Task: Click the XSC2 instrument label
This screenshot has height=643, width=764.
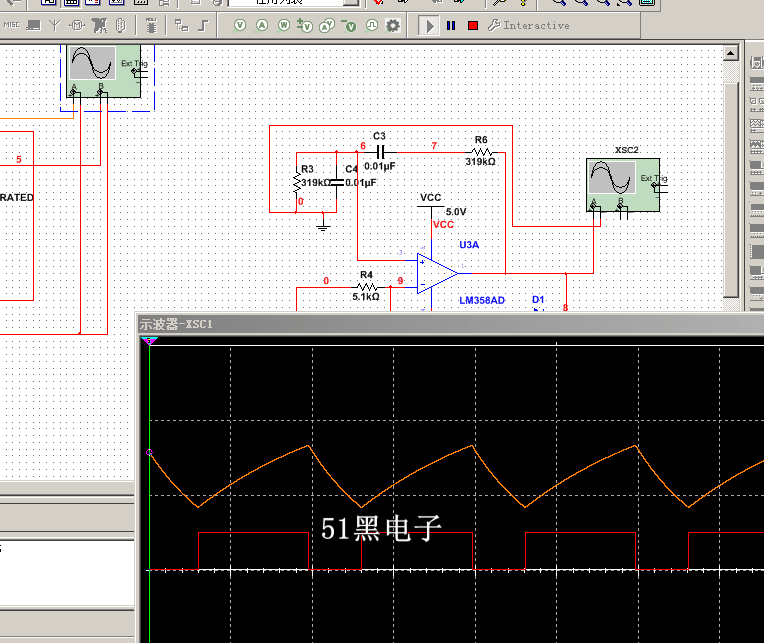Action: [x=626, y=150]
